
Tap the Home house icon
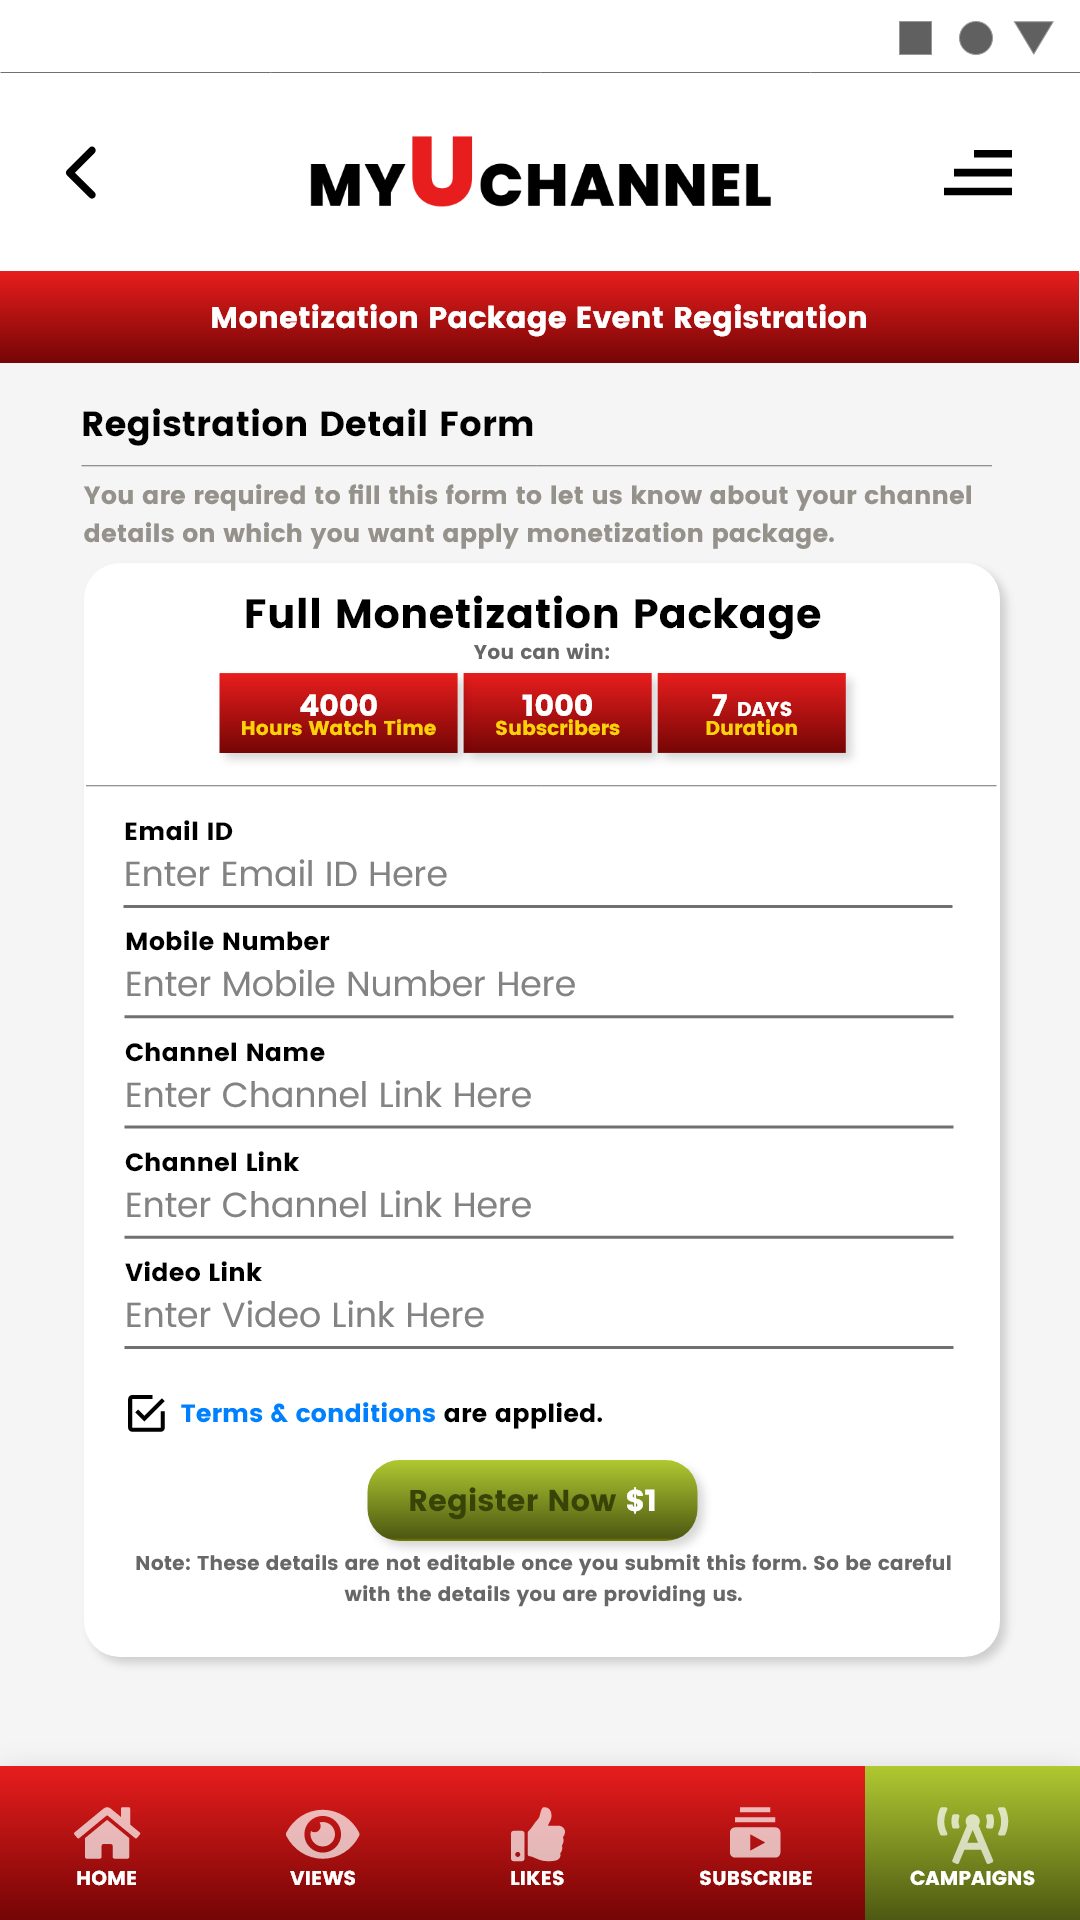point(107,1833)
